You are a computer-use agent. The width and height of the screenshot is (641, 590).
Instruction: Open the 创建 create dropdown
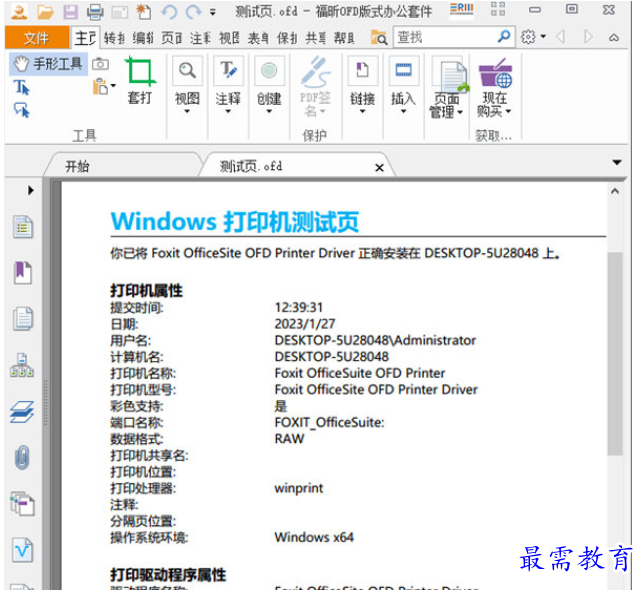click(269, 85)
